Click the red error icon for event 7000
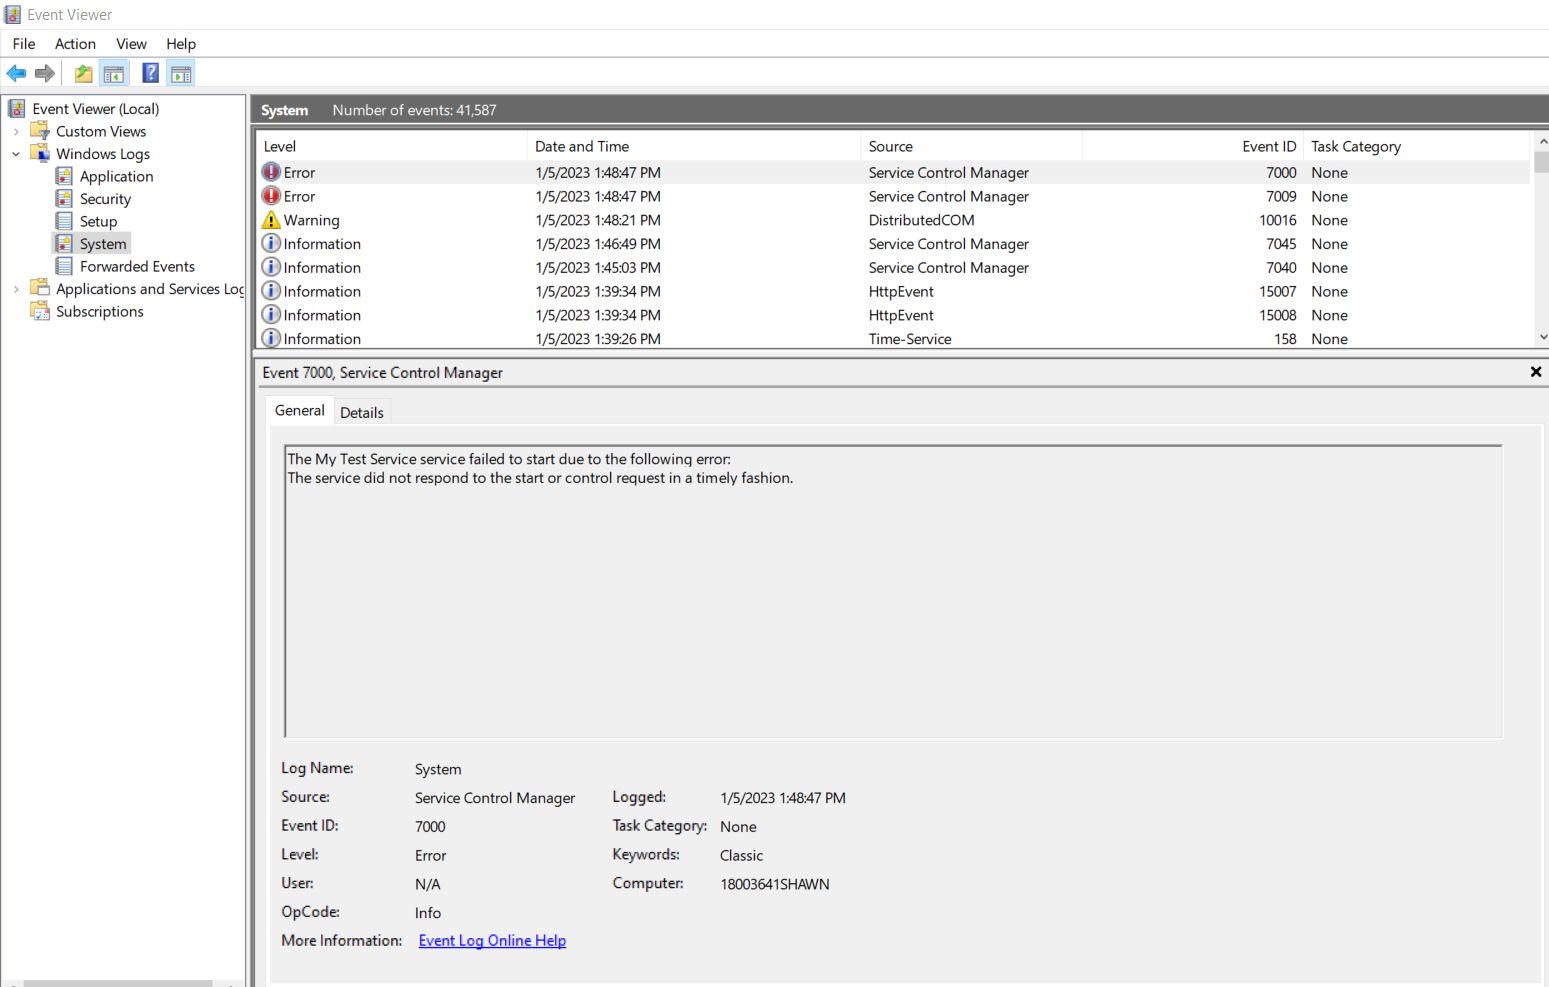The image size is (1549, 987). point(271,172)
